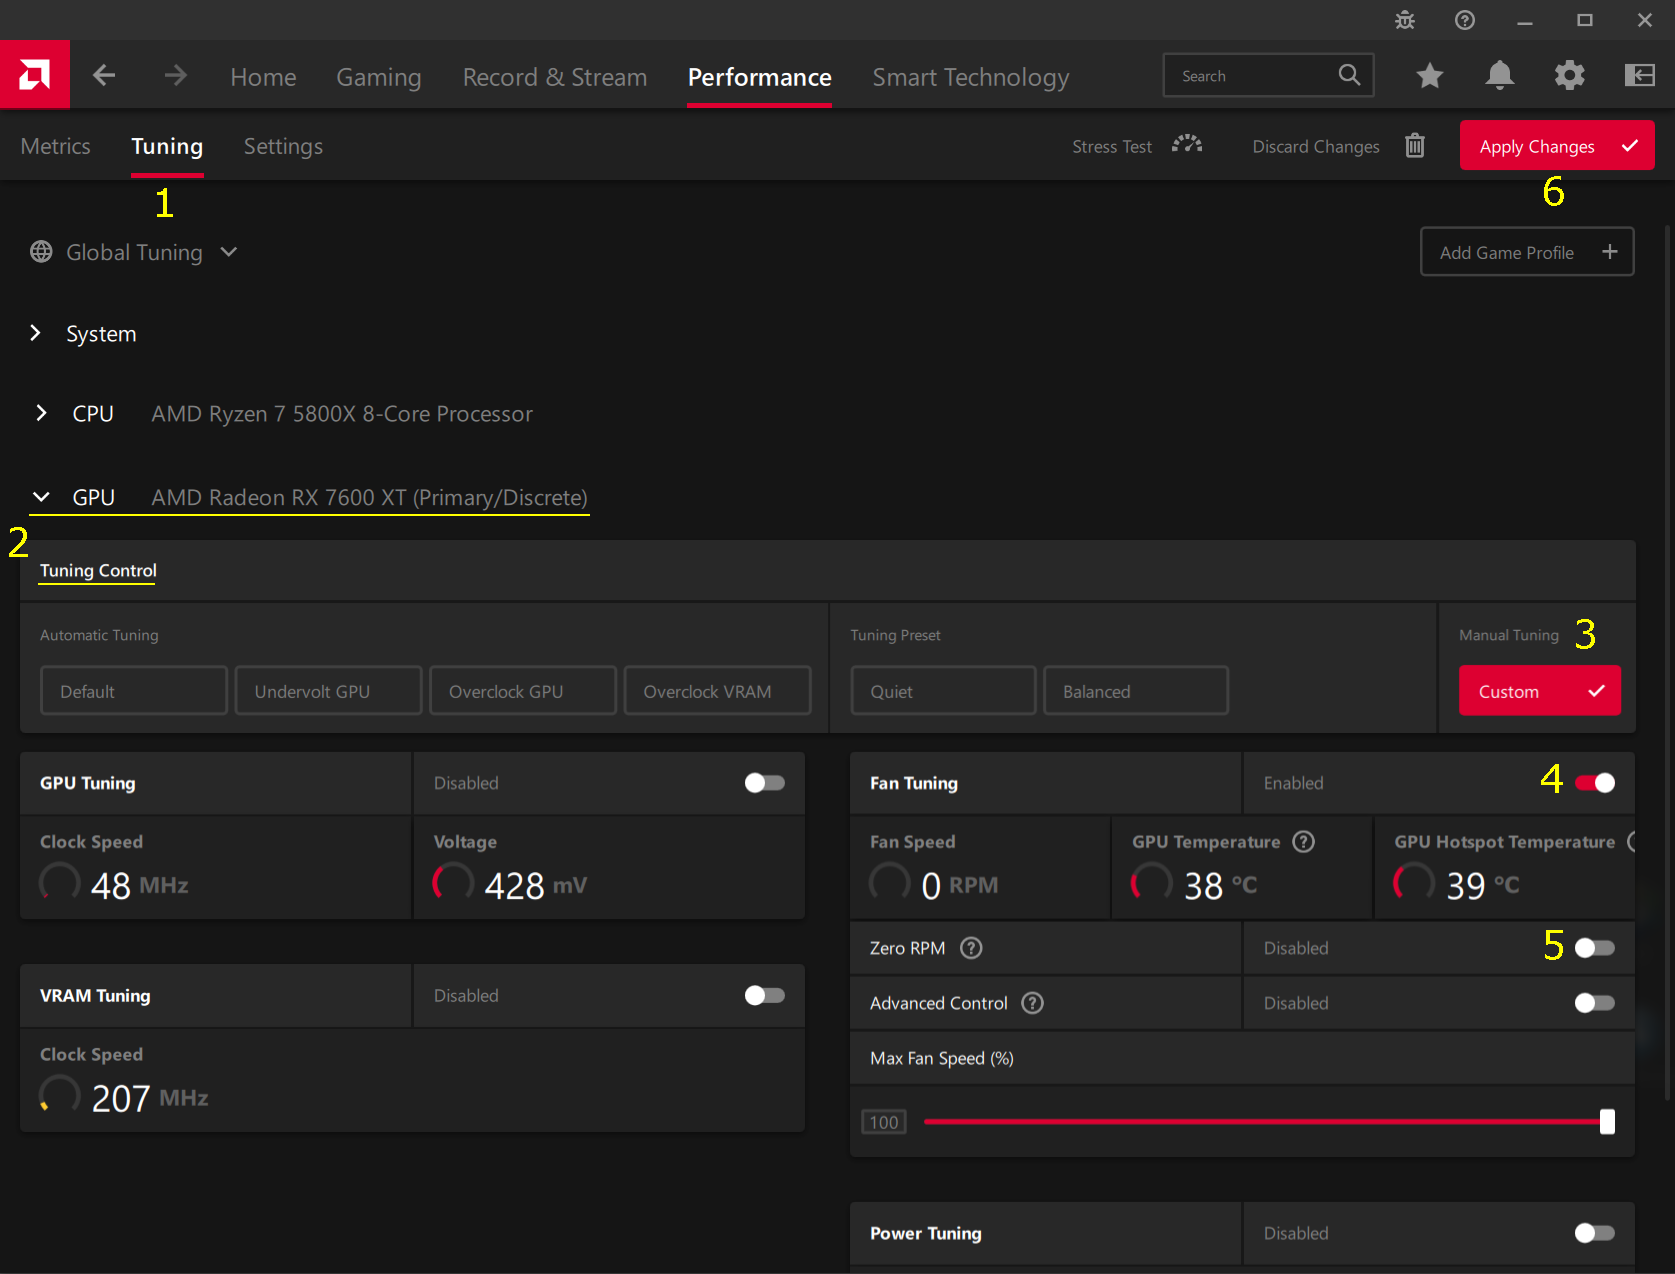Select Undervolt GPU tuning option
1675x1274 pixels.
(x=328, y=691)
